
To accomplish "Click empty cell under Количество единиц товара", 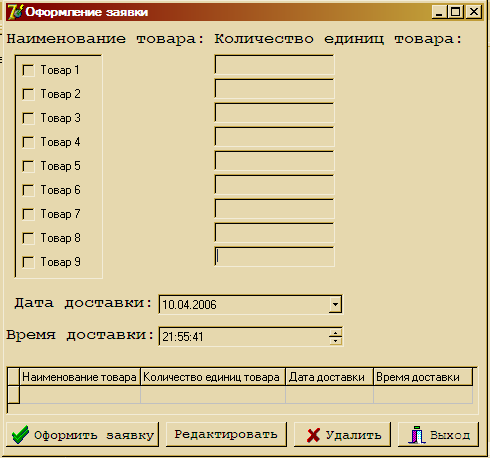I will click(213, 395).
